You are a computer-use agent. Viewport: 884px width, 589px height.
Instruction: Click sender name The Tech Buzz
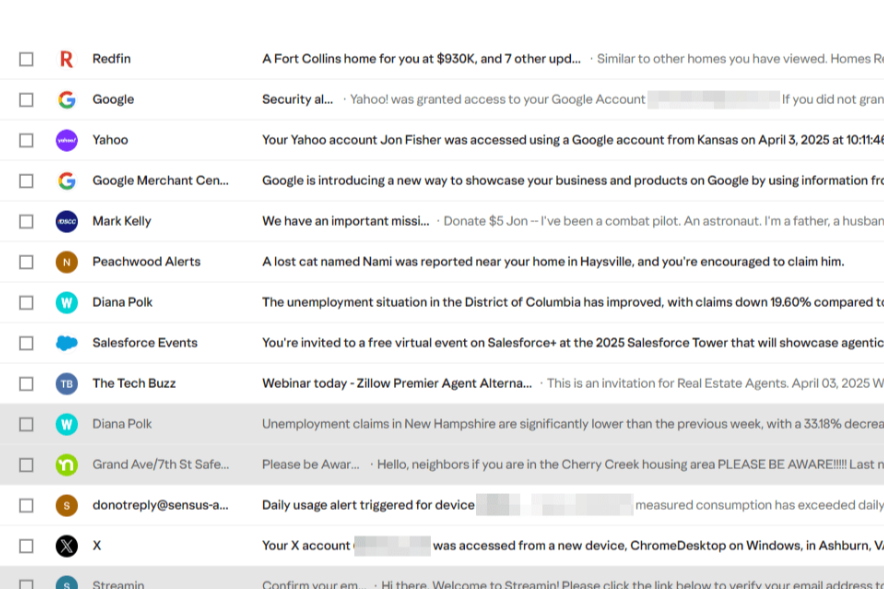tap(134, 383)
